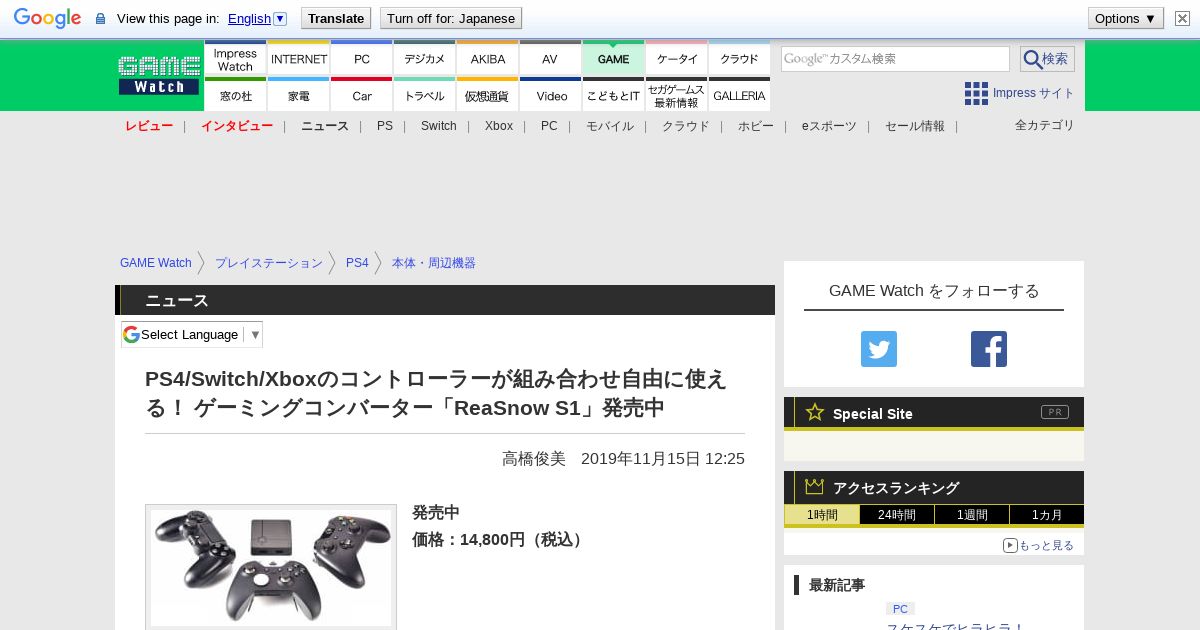This screenshot has width=1200, height=630.
Task: Select the 1カ月 ranking tab
Action: 1047,515
